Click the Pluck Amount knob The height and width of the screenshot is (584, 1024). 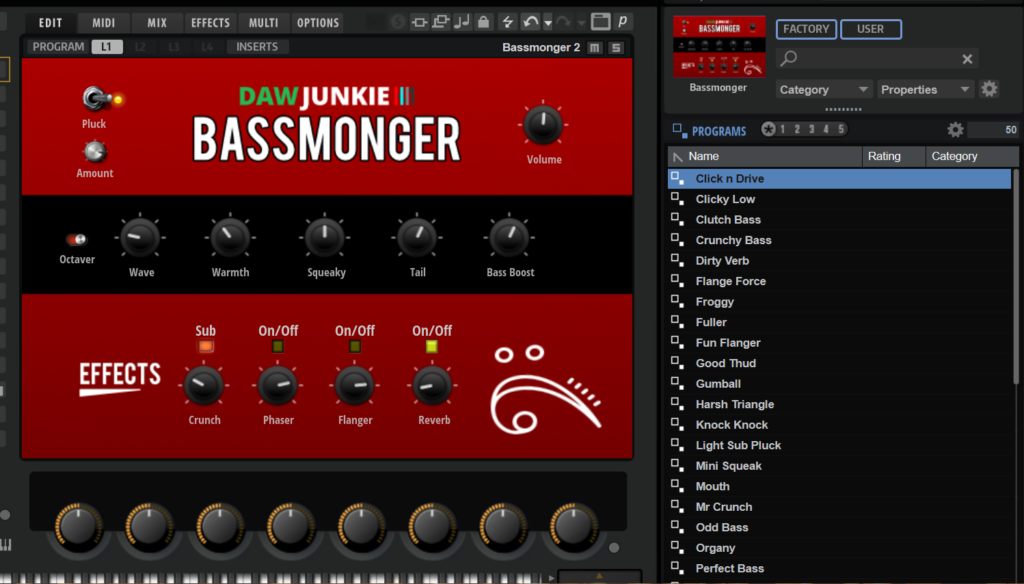[95, 152]
